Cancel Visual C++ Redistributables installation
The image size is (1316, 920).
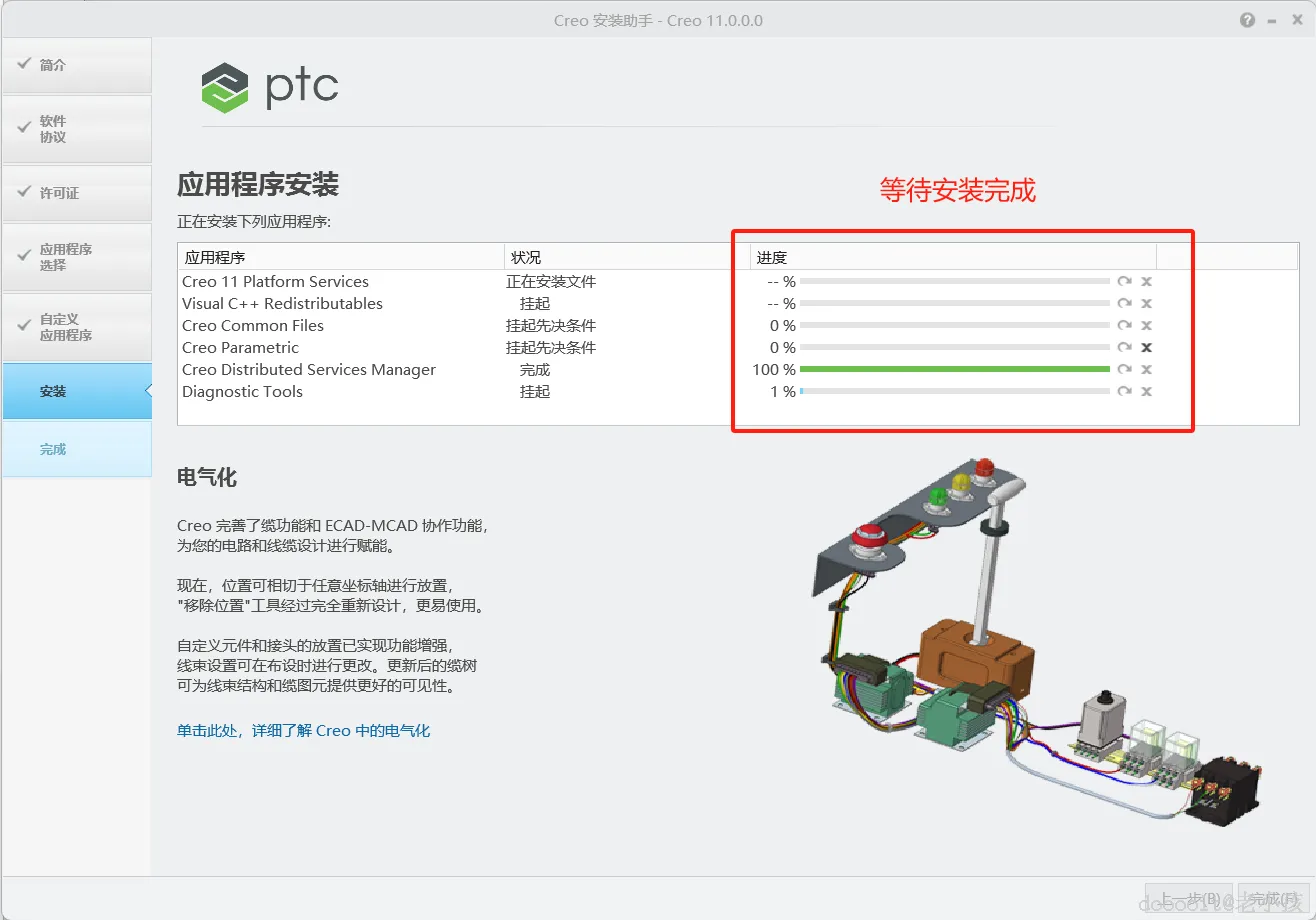click(1147, 304)
